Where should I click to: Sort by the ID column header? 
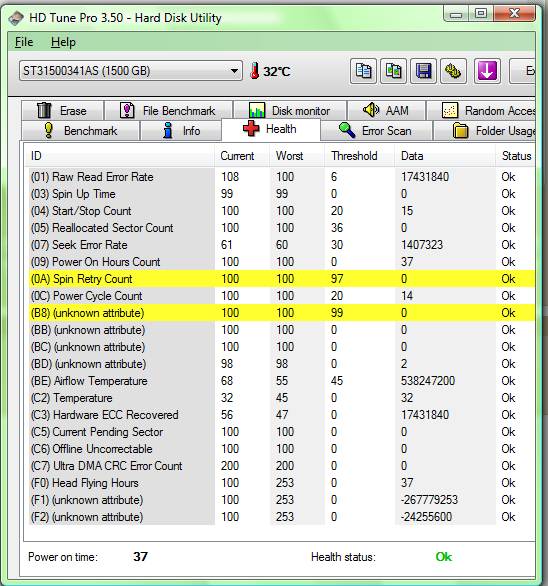[120, 155]
